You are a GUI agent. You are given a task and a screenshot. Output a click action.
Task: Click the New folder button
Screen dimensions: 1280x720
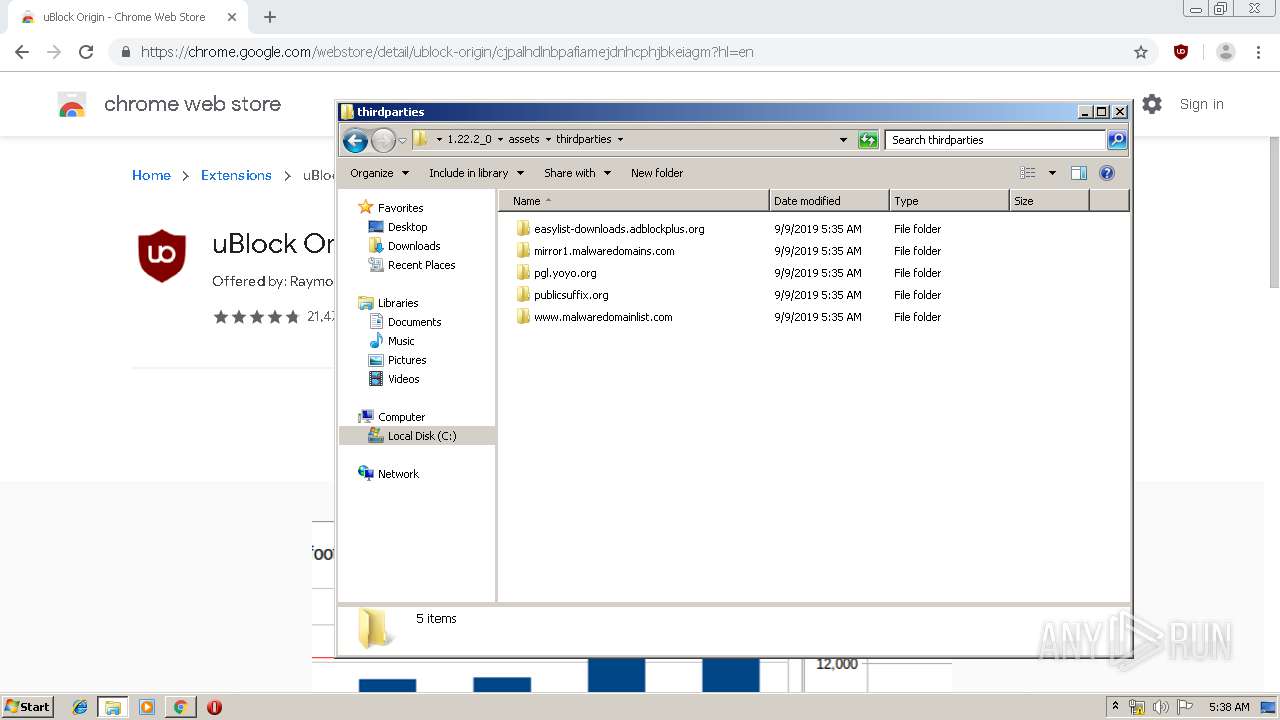[x=657, y=173]
